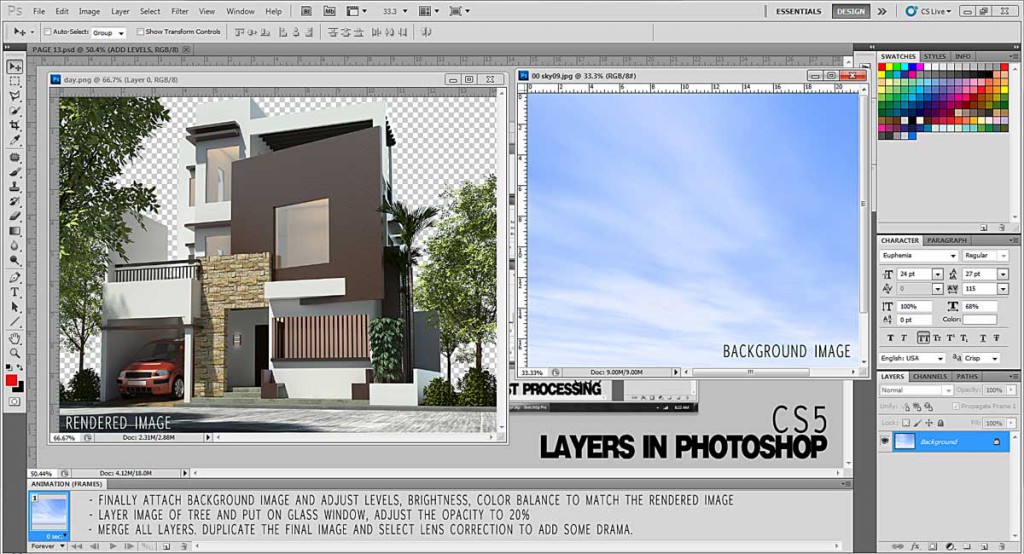Switch to the Channels tab

[x=930, y=376]
